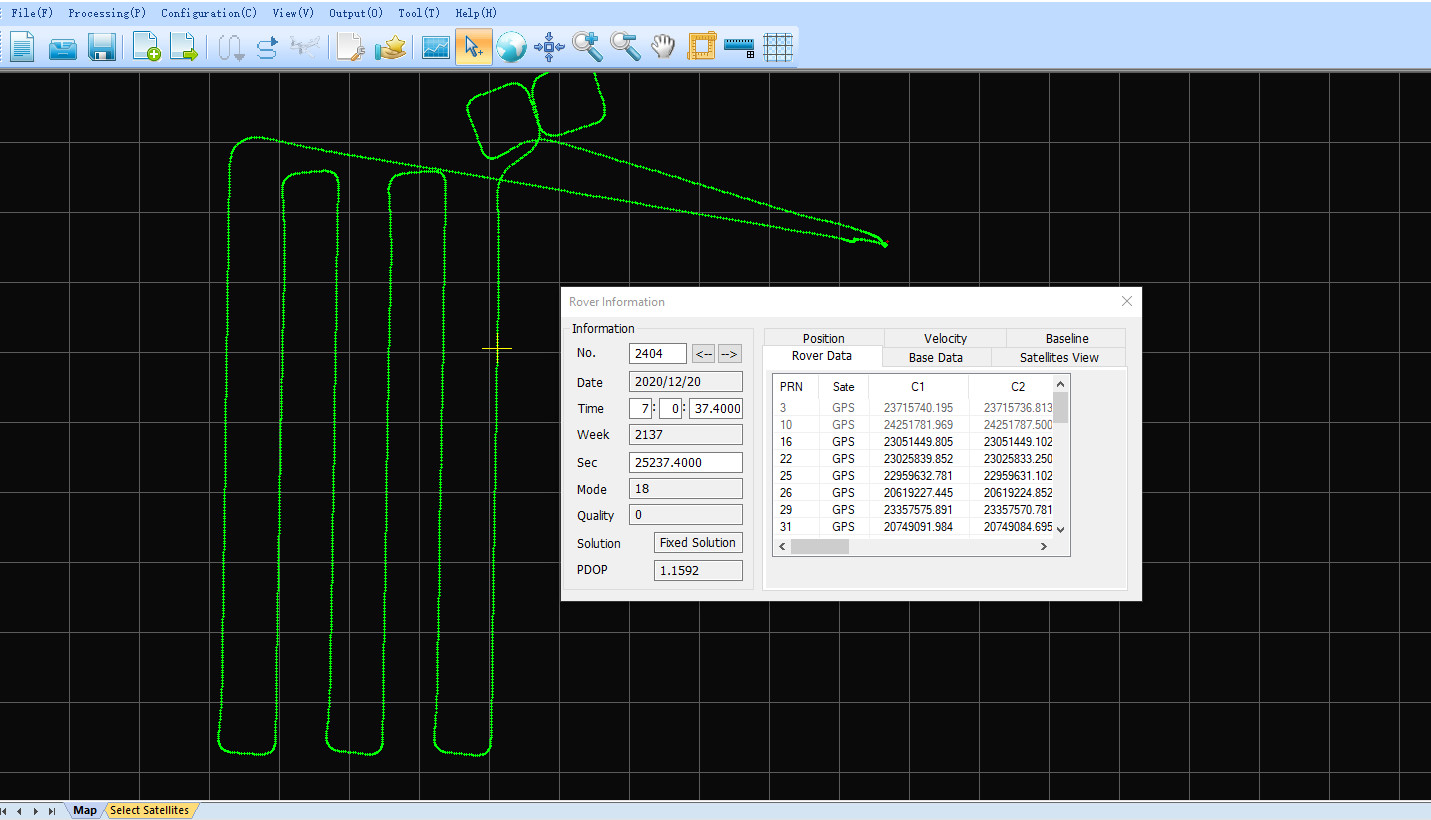Click the Sec input field
Screen dimensions: 1431x820
[x=685, y=462]
